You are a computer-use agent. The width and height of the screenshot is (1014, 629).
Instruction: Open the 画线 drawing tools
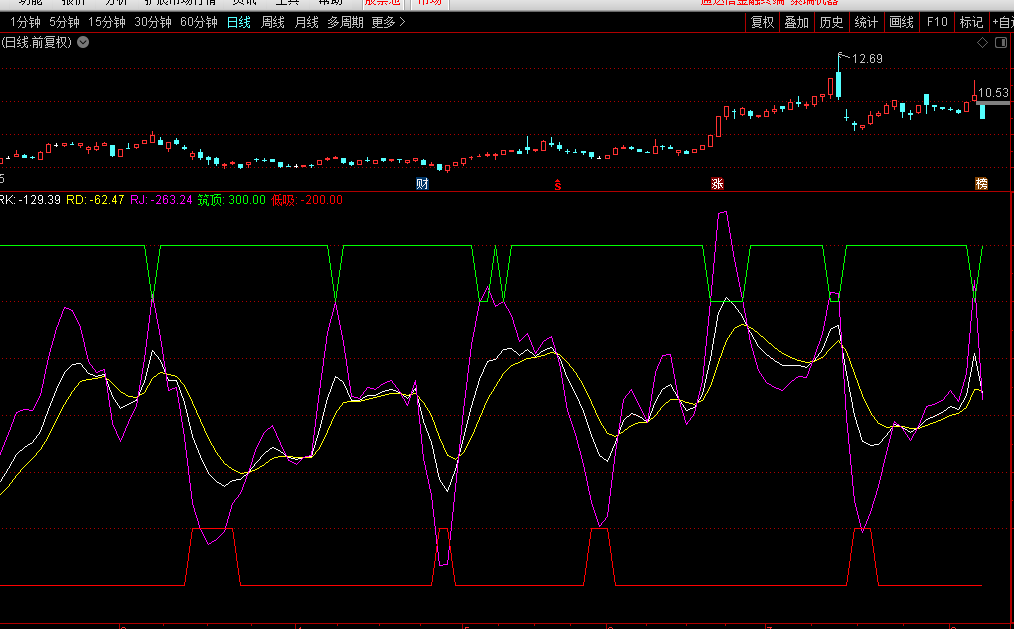(x=901, y=22)
